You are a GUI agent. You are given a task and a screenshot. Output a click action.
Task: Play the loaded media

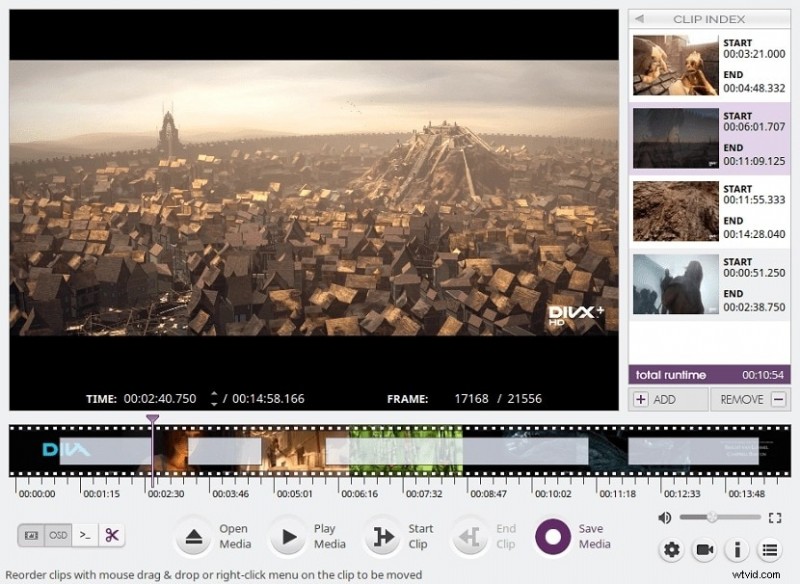click(288, 536)
